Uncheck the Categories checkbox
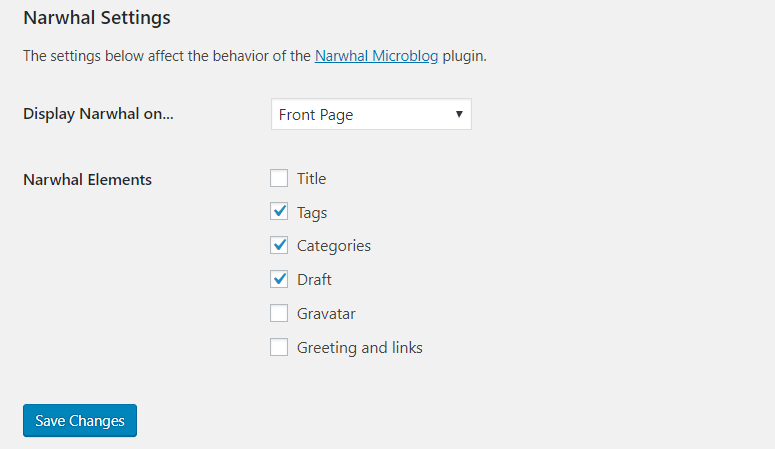The image size is (775, 449). click(279, 246)
